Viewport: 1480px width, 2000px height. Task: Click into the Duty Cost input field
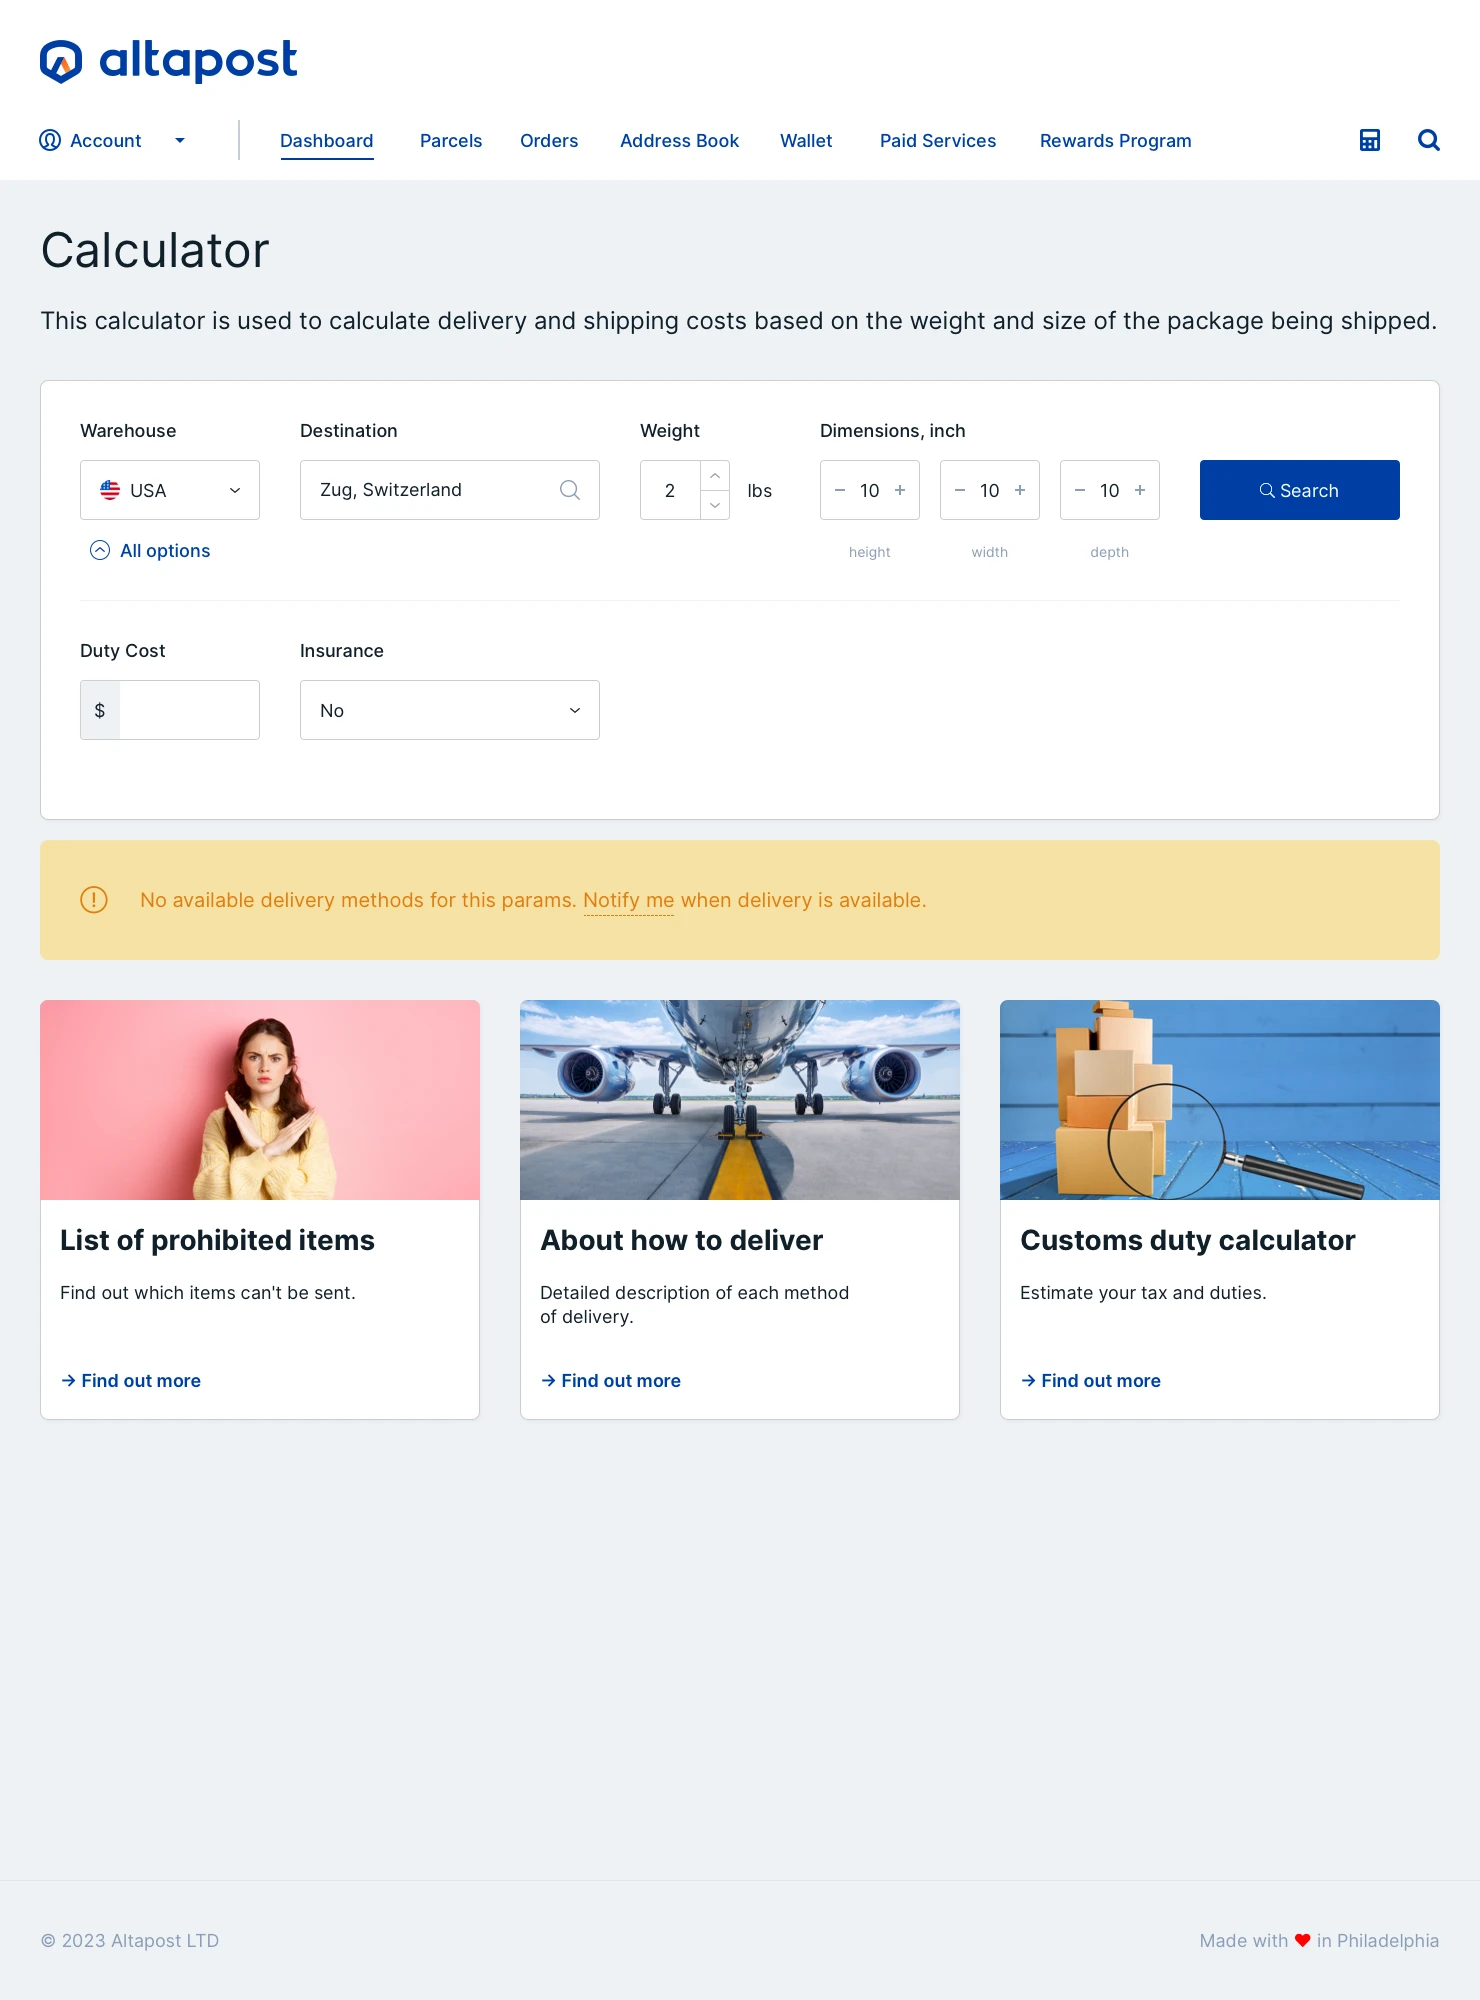pos(189,710)
